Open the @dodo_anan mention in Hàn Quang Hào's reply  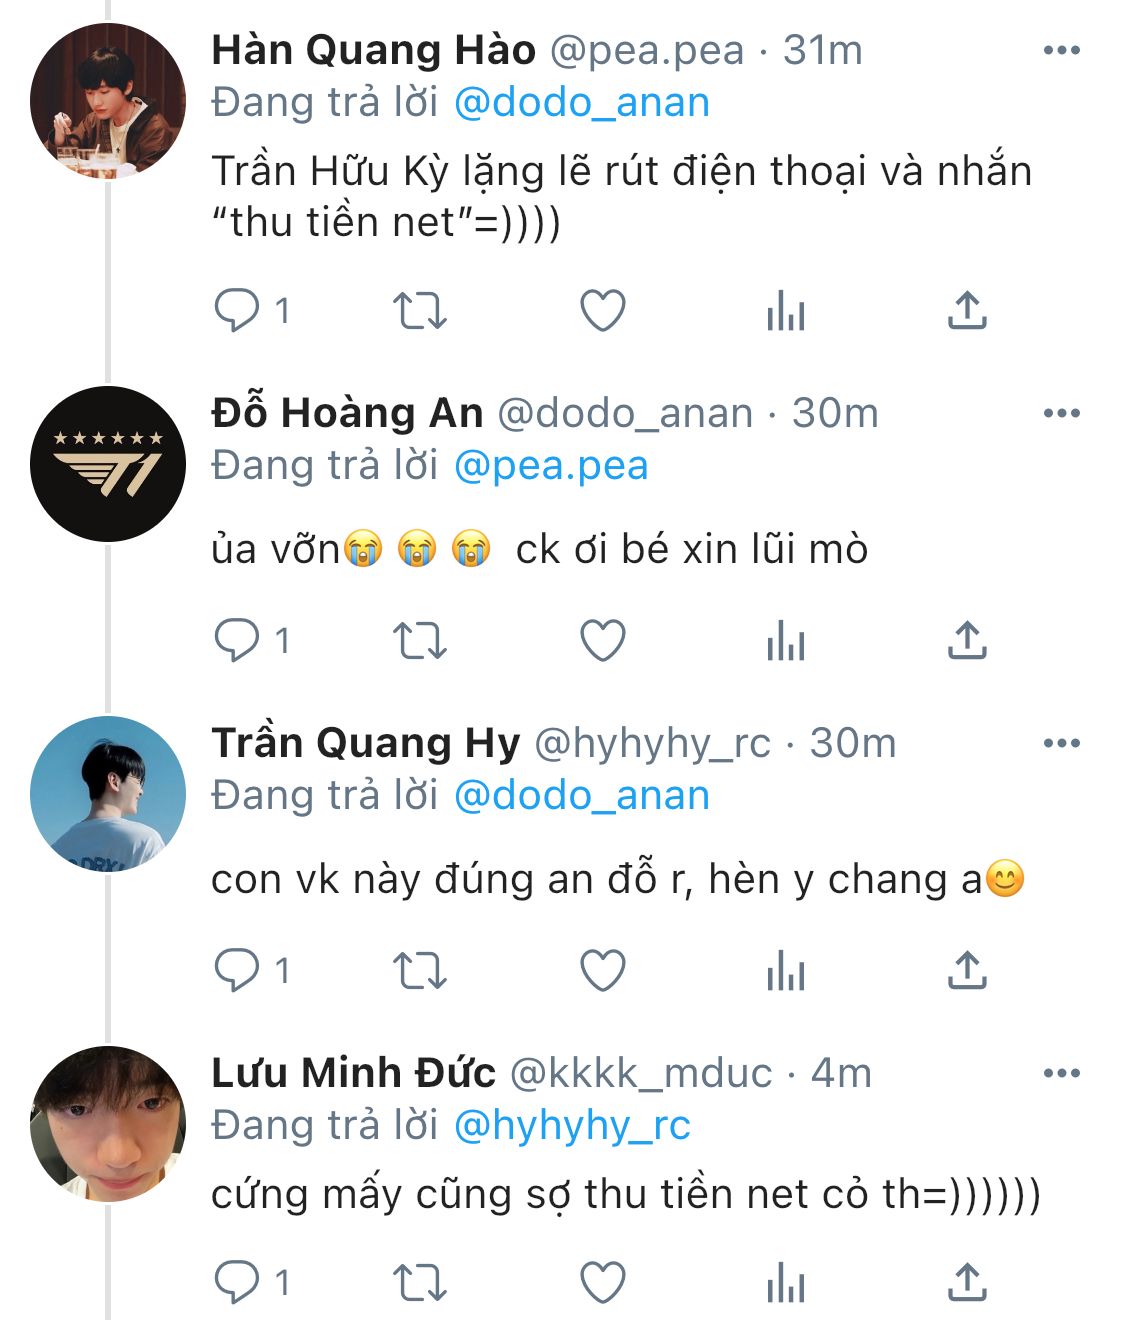coord(581,103)
